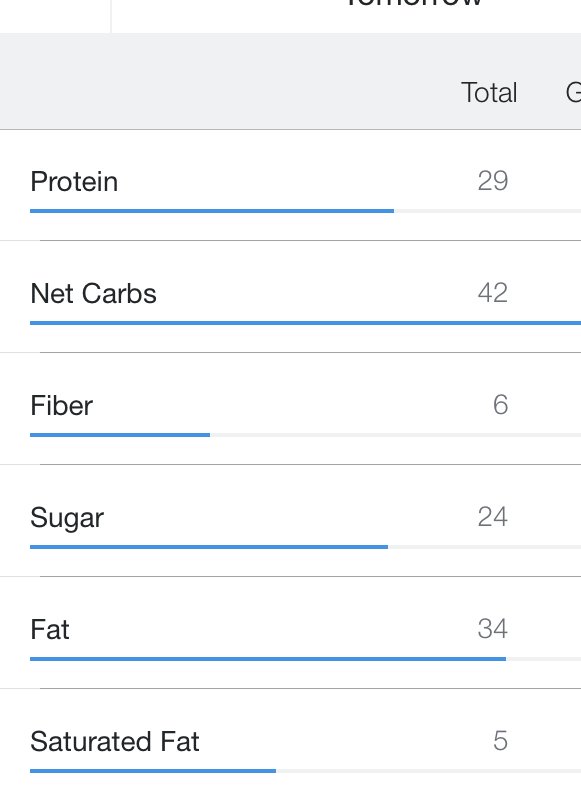Viewport: 581px width, 786px height.
Task: Select the Sugar total value 24
Action: click(x=493, y=517)
